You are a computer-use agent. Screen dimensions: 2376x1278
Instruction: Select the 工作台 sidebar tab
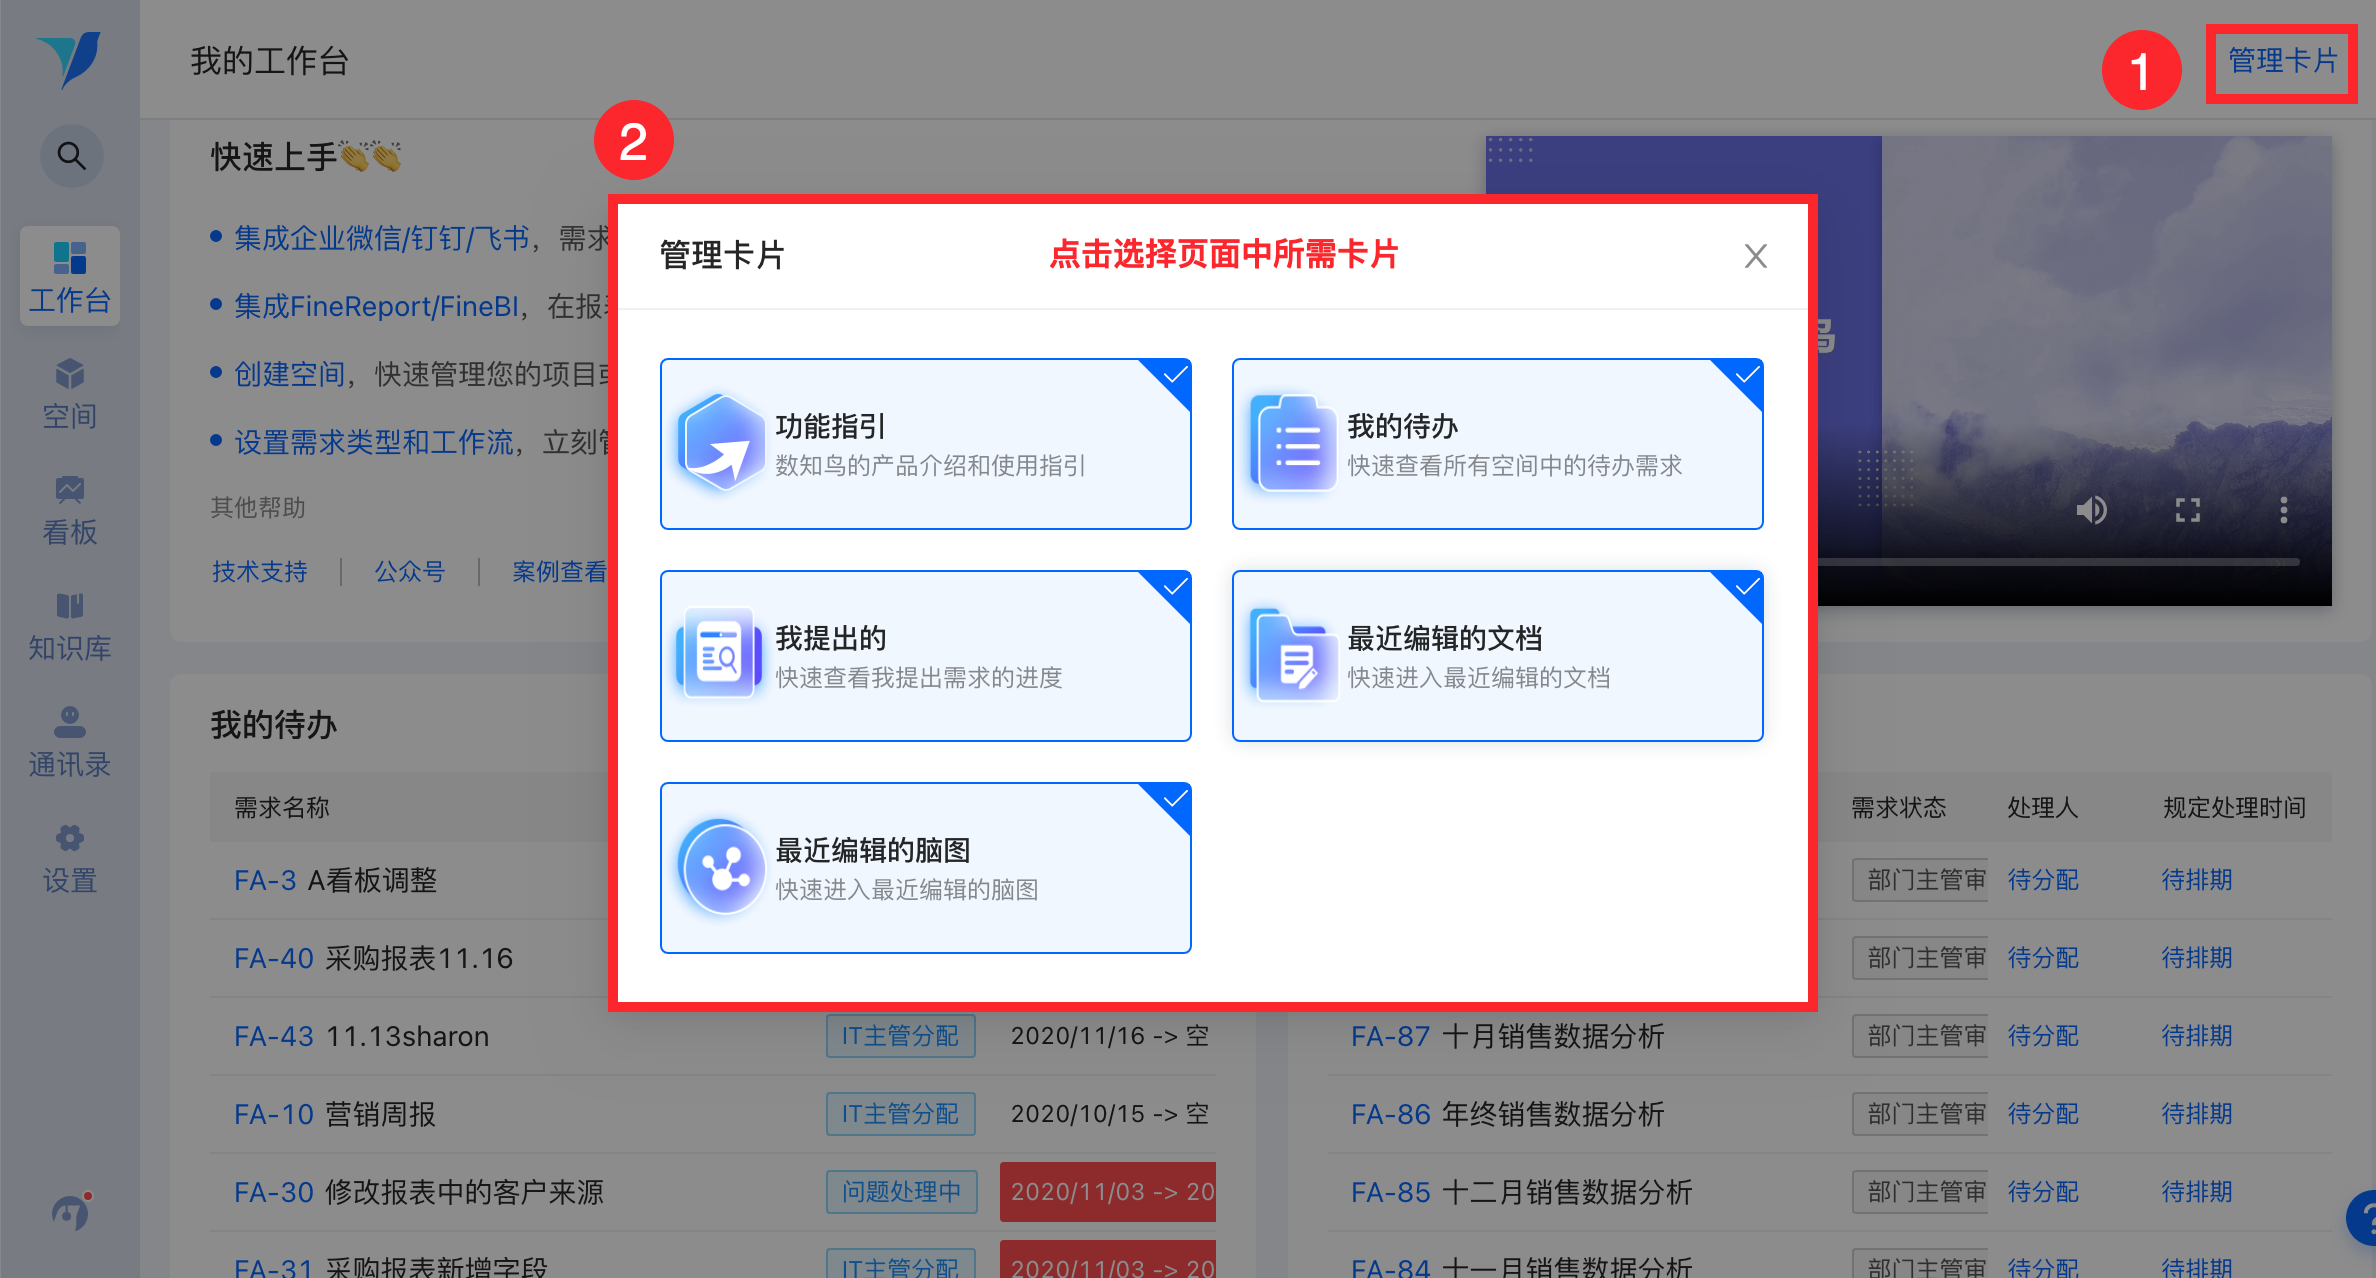(70, 276)
